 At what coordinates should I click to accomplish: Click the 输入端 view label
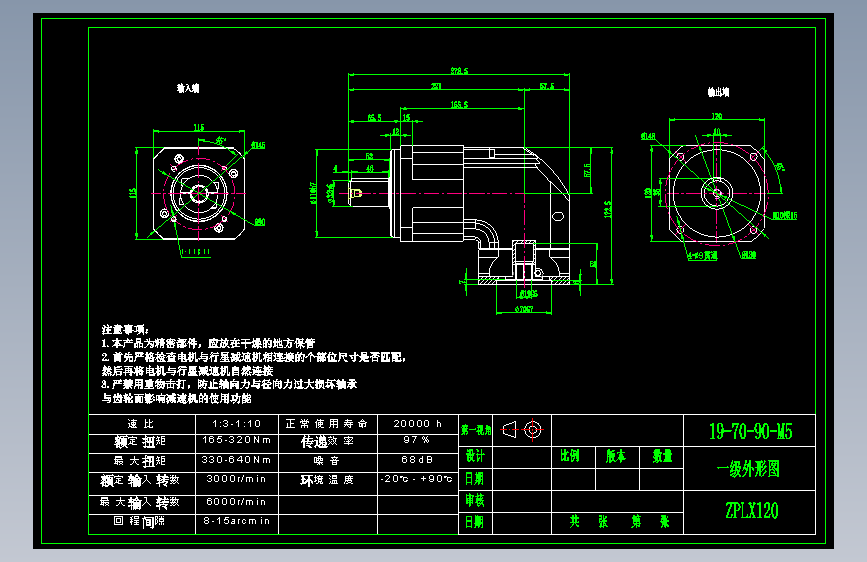[188, 88]
